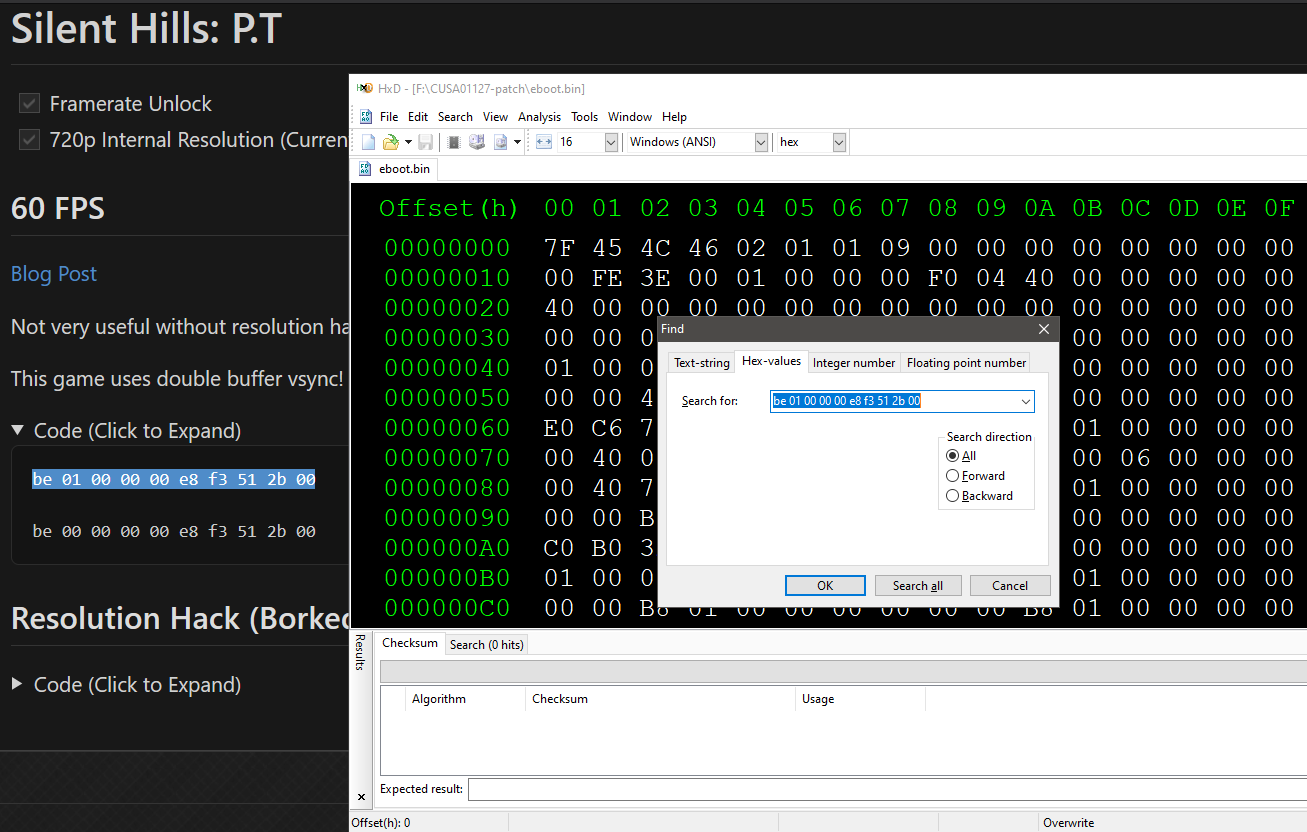
Task: Switch to Integer number tab in Find dialog
Action: [x=854, y=363]
